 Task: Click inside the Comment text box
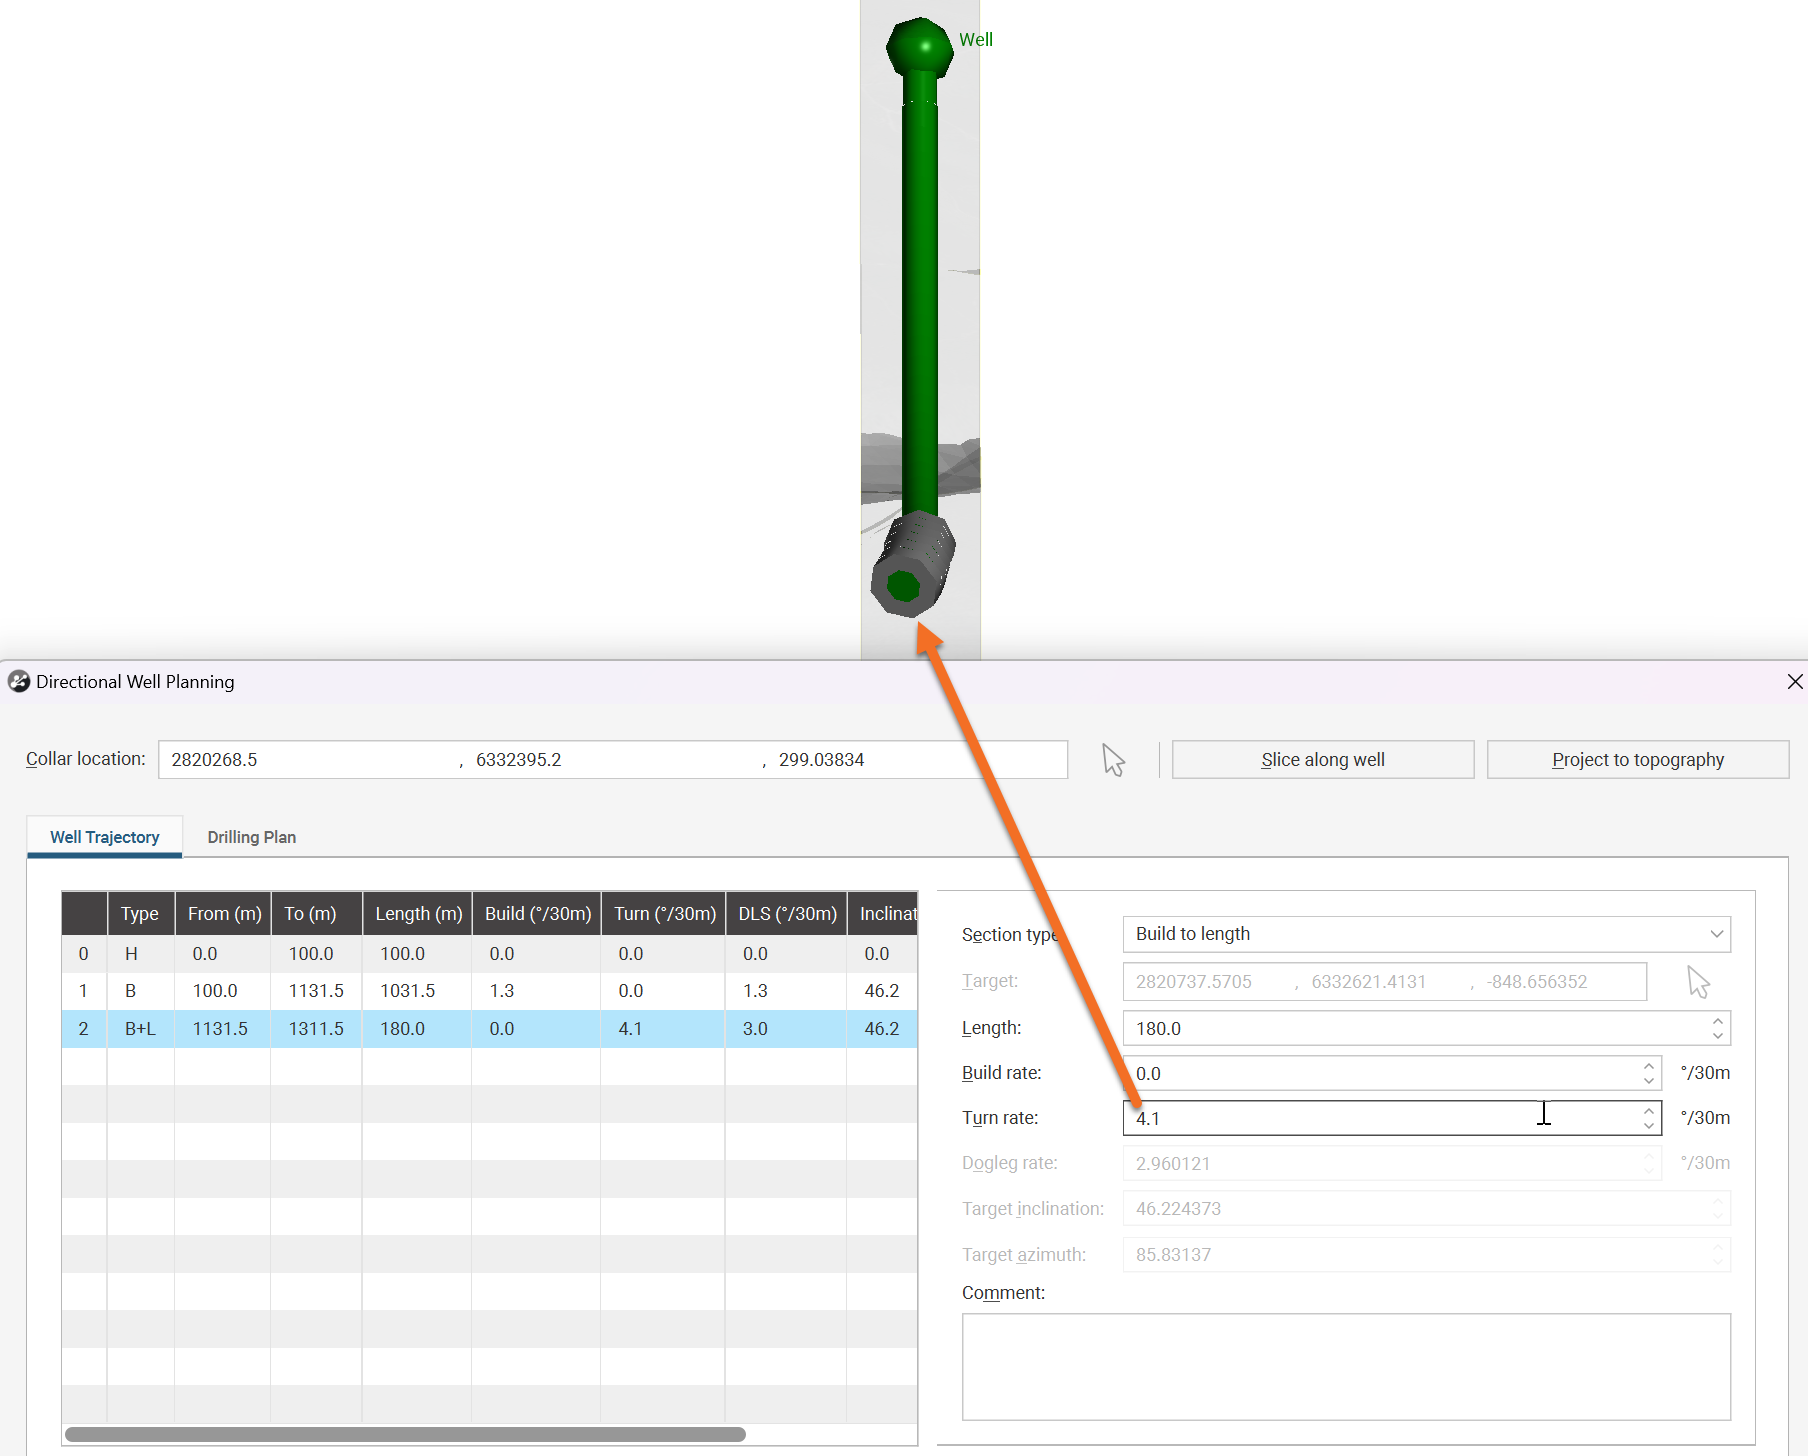pos(1345,1366)
